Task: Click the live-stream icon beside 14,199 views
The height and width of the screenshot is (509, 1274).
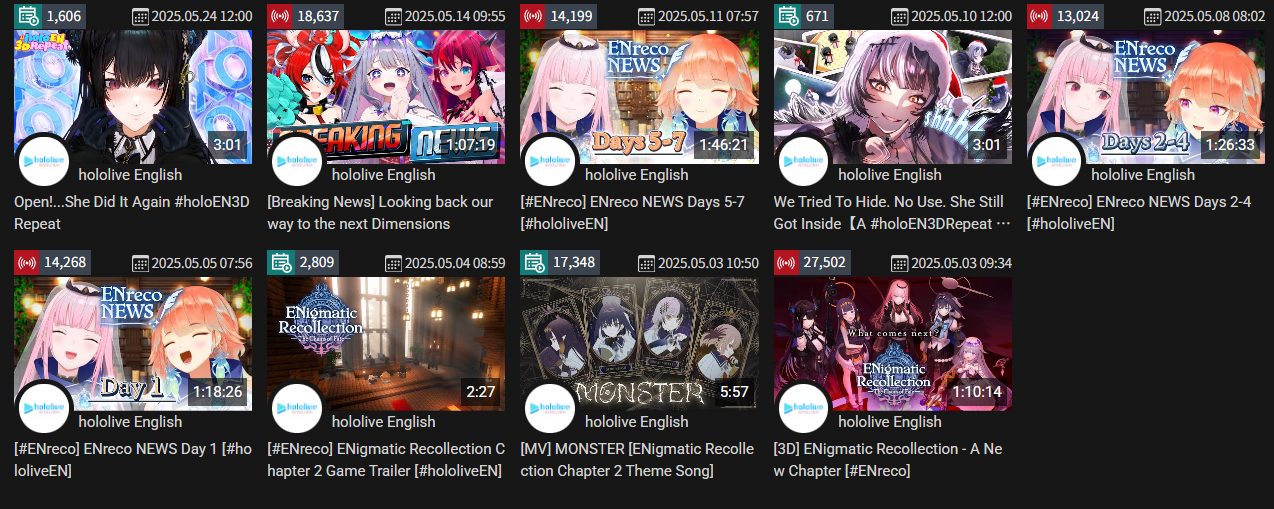Action: coord(534,16)
